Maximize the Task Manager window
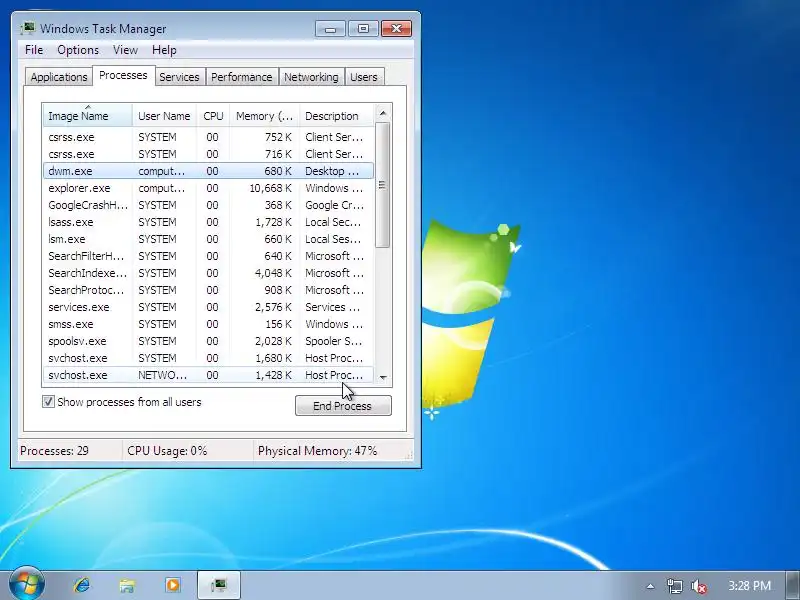 coord(363,29)
